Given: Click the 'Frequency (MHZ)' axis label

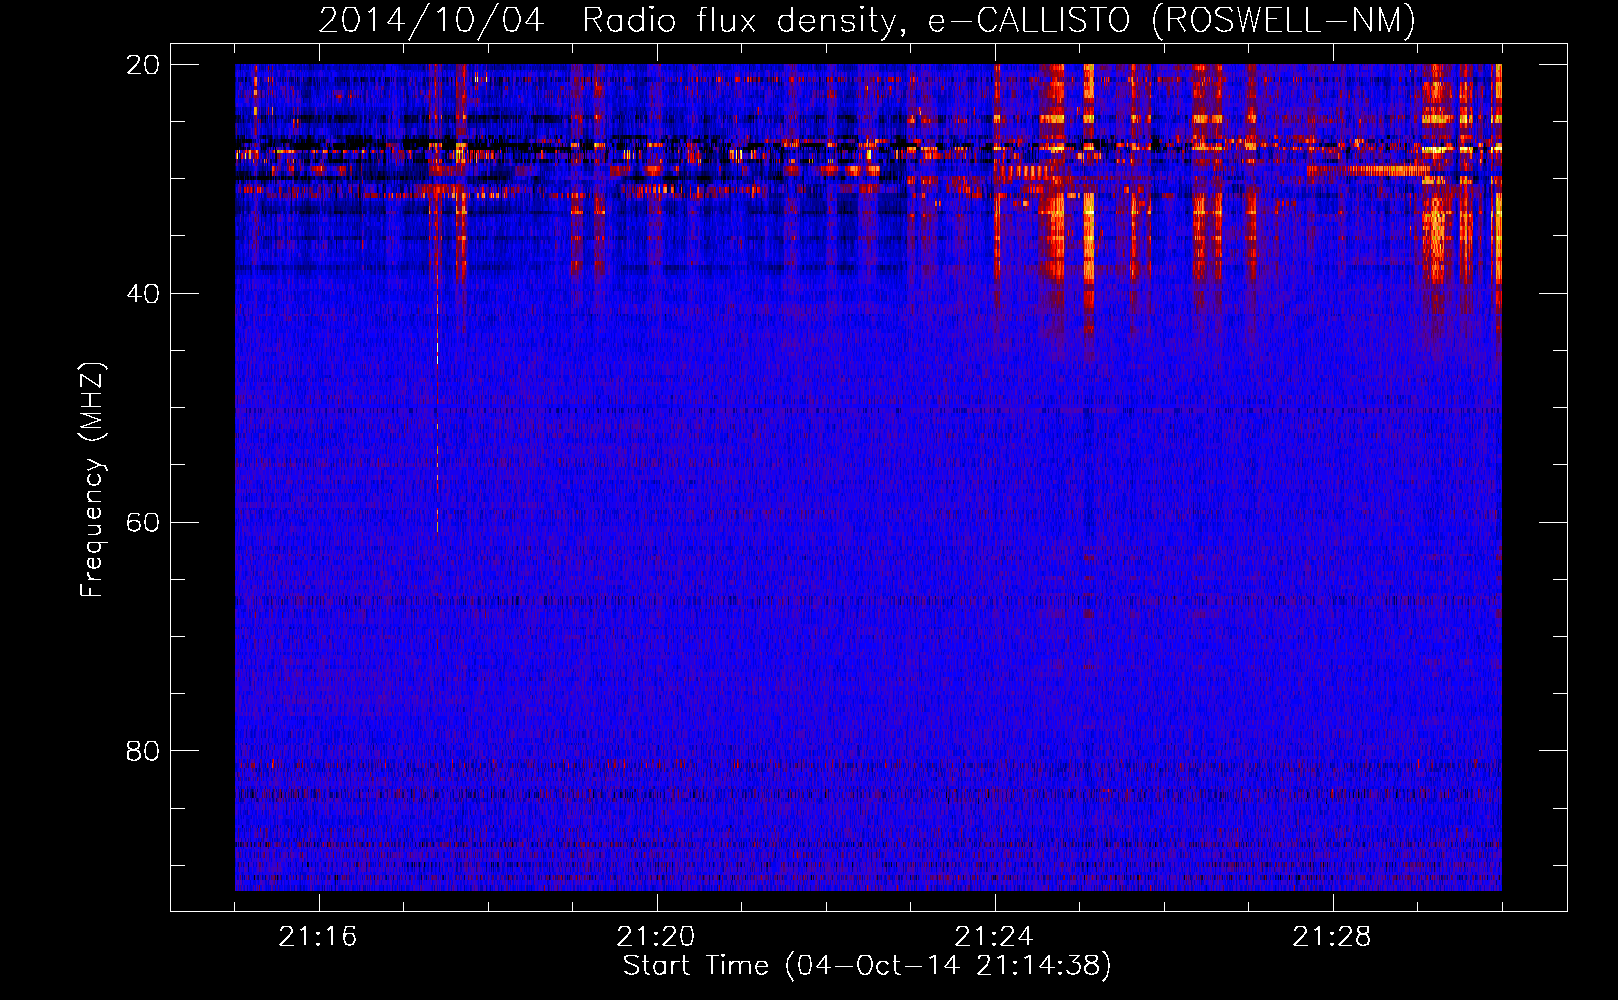Looking at the screenshot, I should [92, 480].
